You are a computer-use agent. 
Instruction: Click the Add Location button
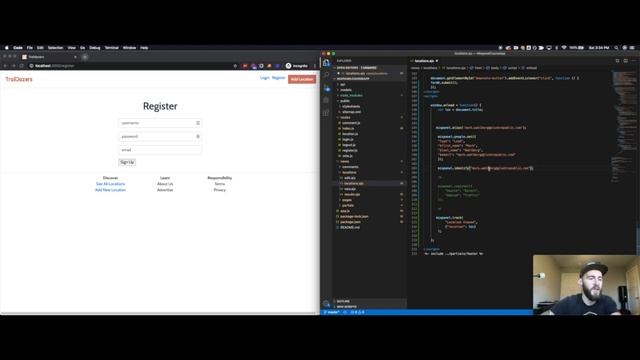point(302,79)
